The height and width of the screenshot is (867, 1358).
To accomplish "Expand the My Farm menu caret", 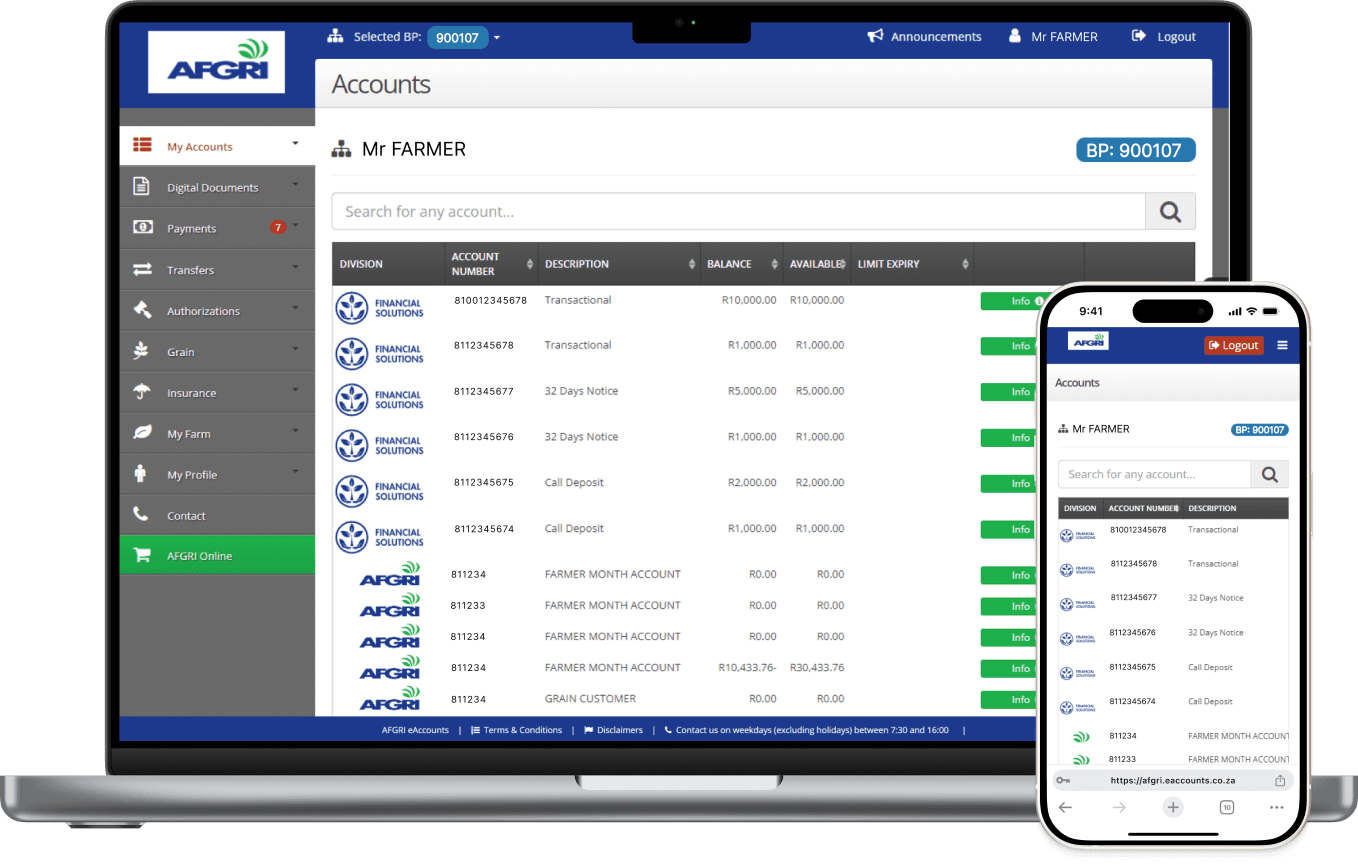I will click(295, 431).
